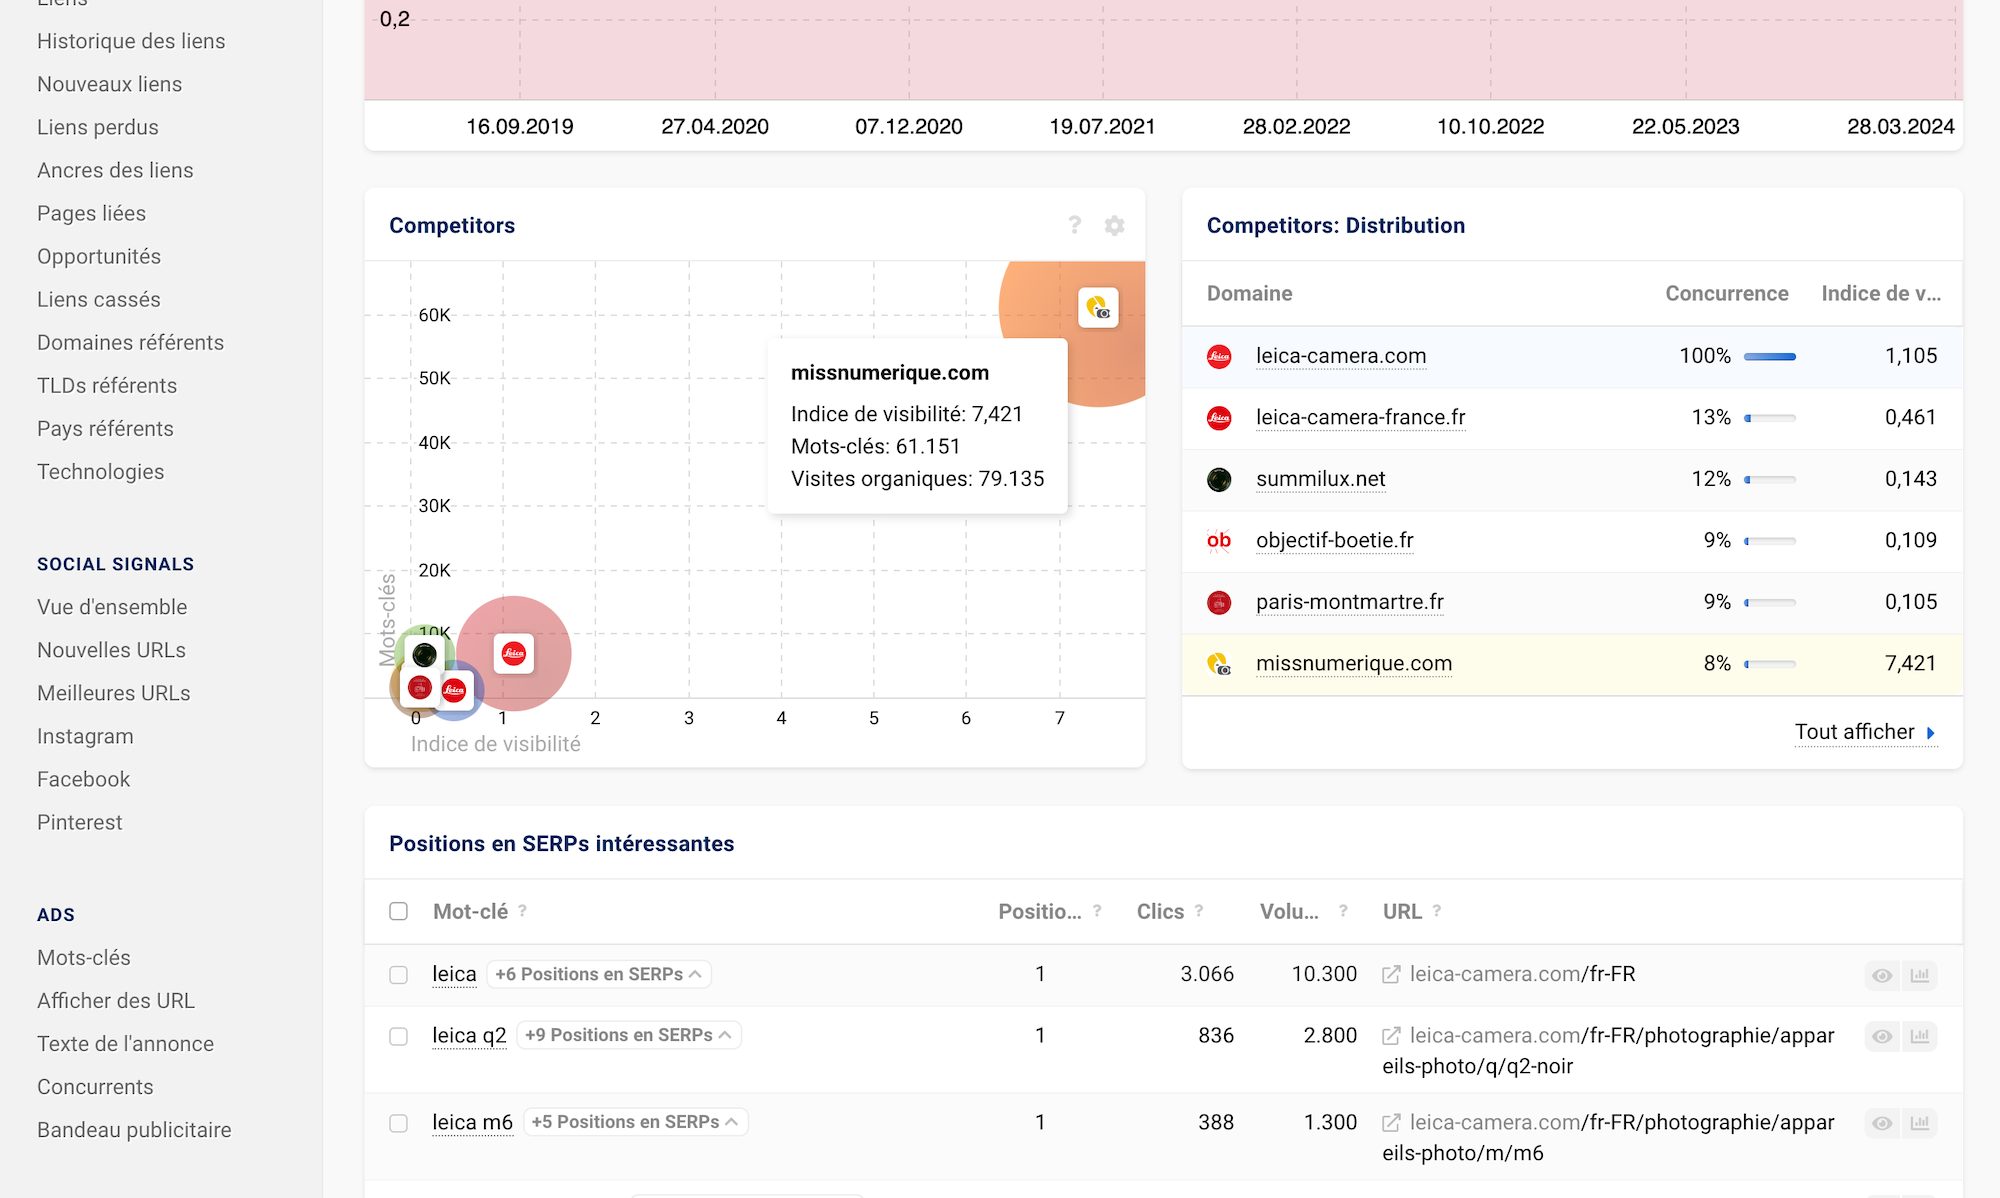Image resolution: width=2000 pixels, height=1198 pixels.
Task: Open the Competitors help question-mark icon
Action: pos(1075,225)
